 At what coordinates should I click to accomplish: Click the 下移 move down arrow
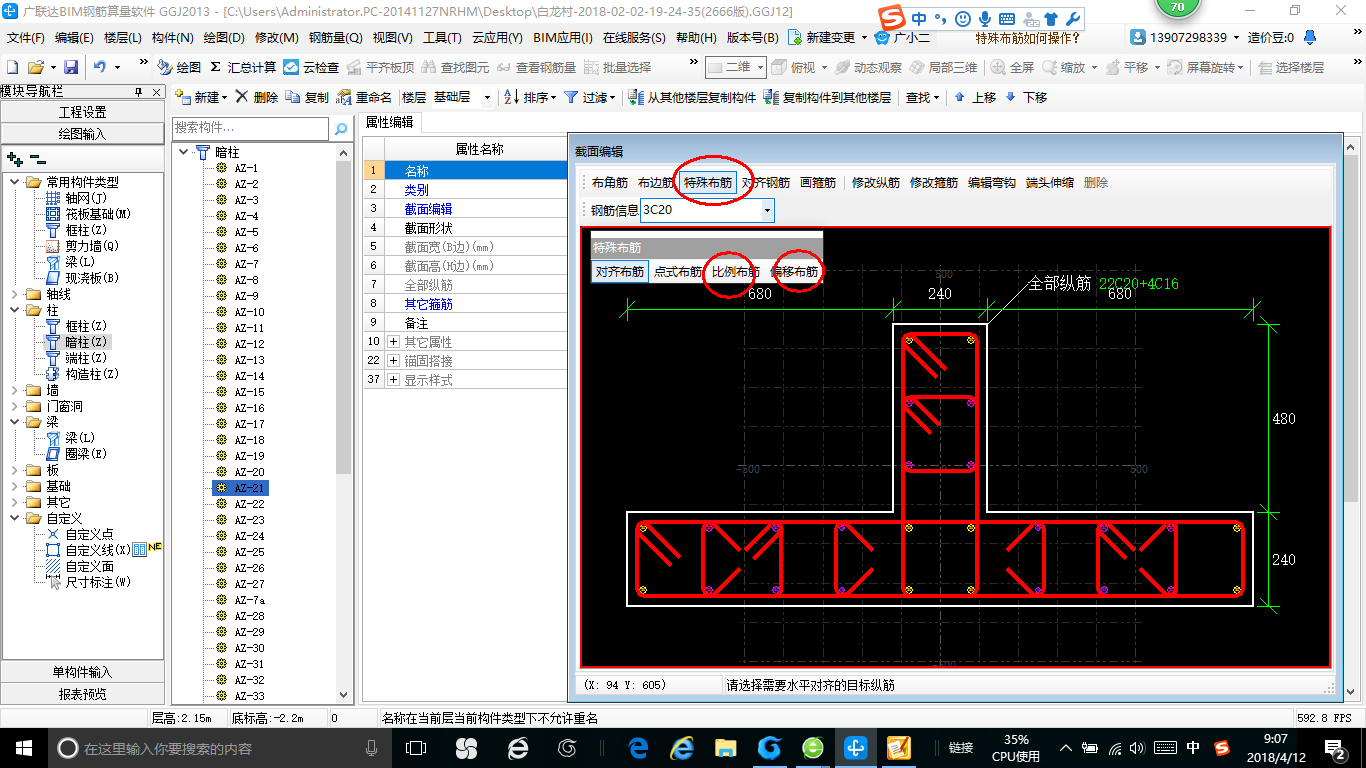[x=1026, y=97]
